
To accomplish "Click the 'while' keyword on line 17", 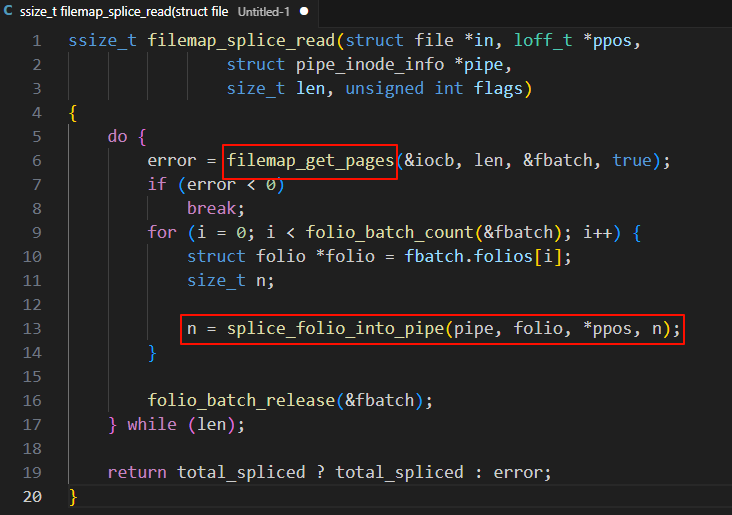I will click(152, 424).
